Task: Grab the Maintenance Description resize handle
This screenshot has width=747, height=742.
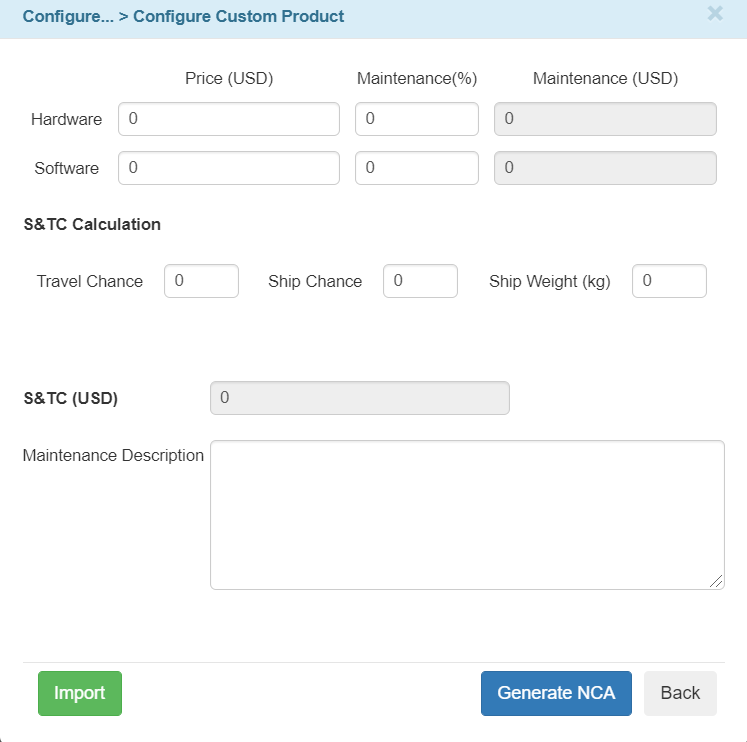Action: 717,582
